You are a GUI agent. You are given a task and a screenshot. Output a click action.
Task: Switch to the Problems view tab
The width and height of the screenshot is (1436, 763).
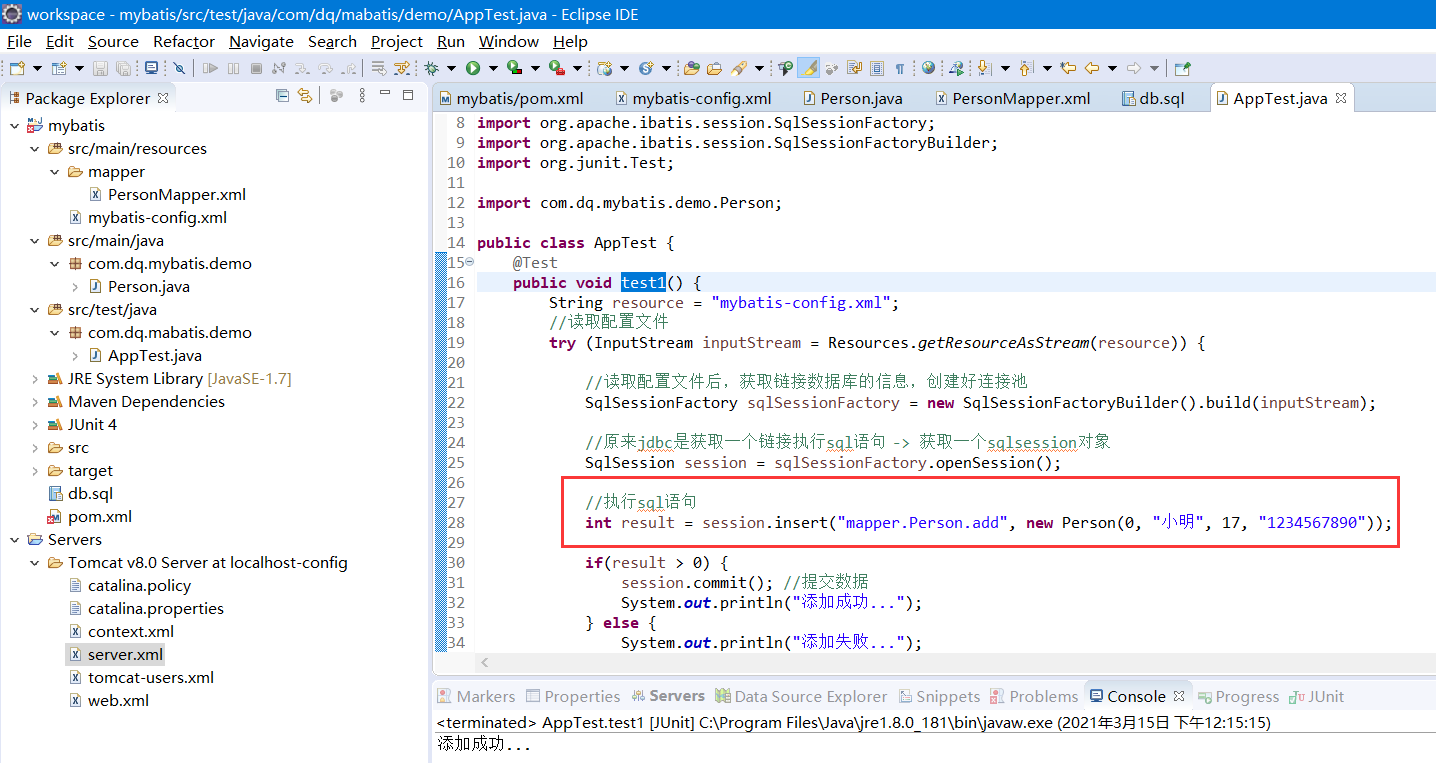click(x=1034, y=696)
